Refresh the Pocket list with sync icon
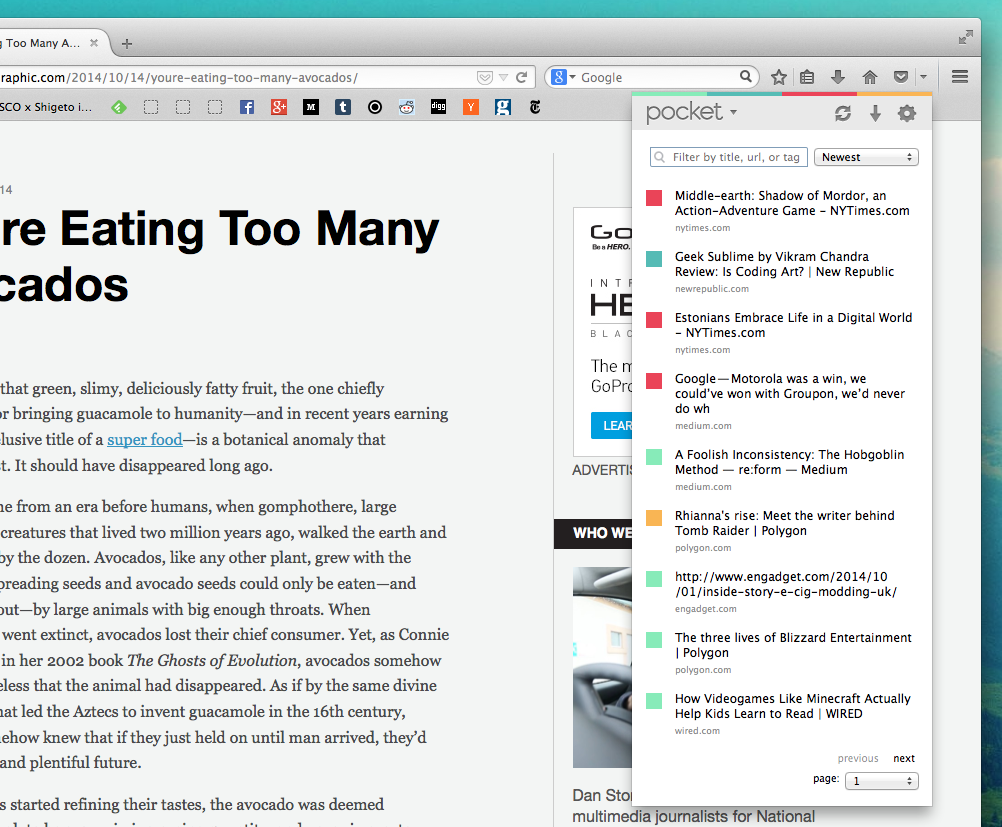Image resolution: width=1002 pixels, height=827 pixels. tap(843, 114)
